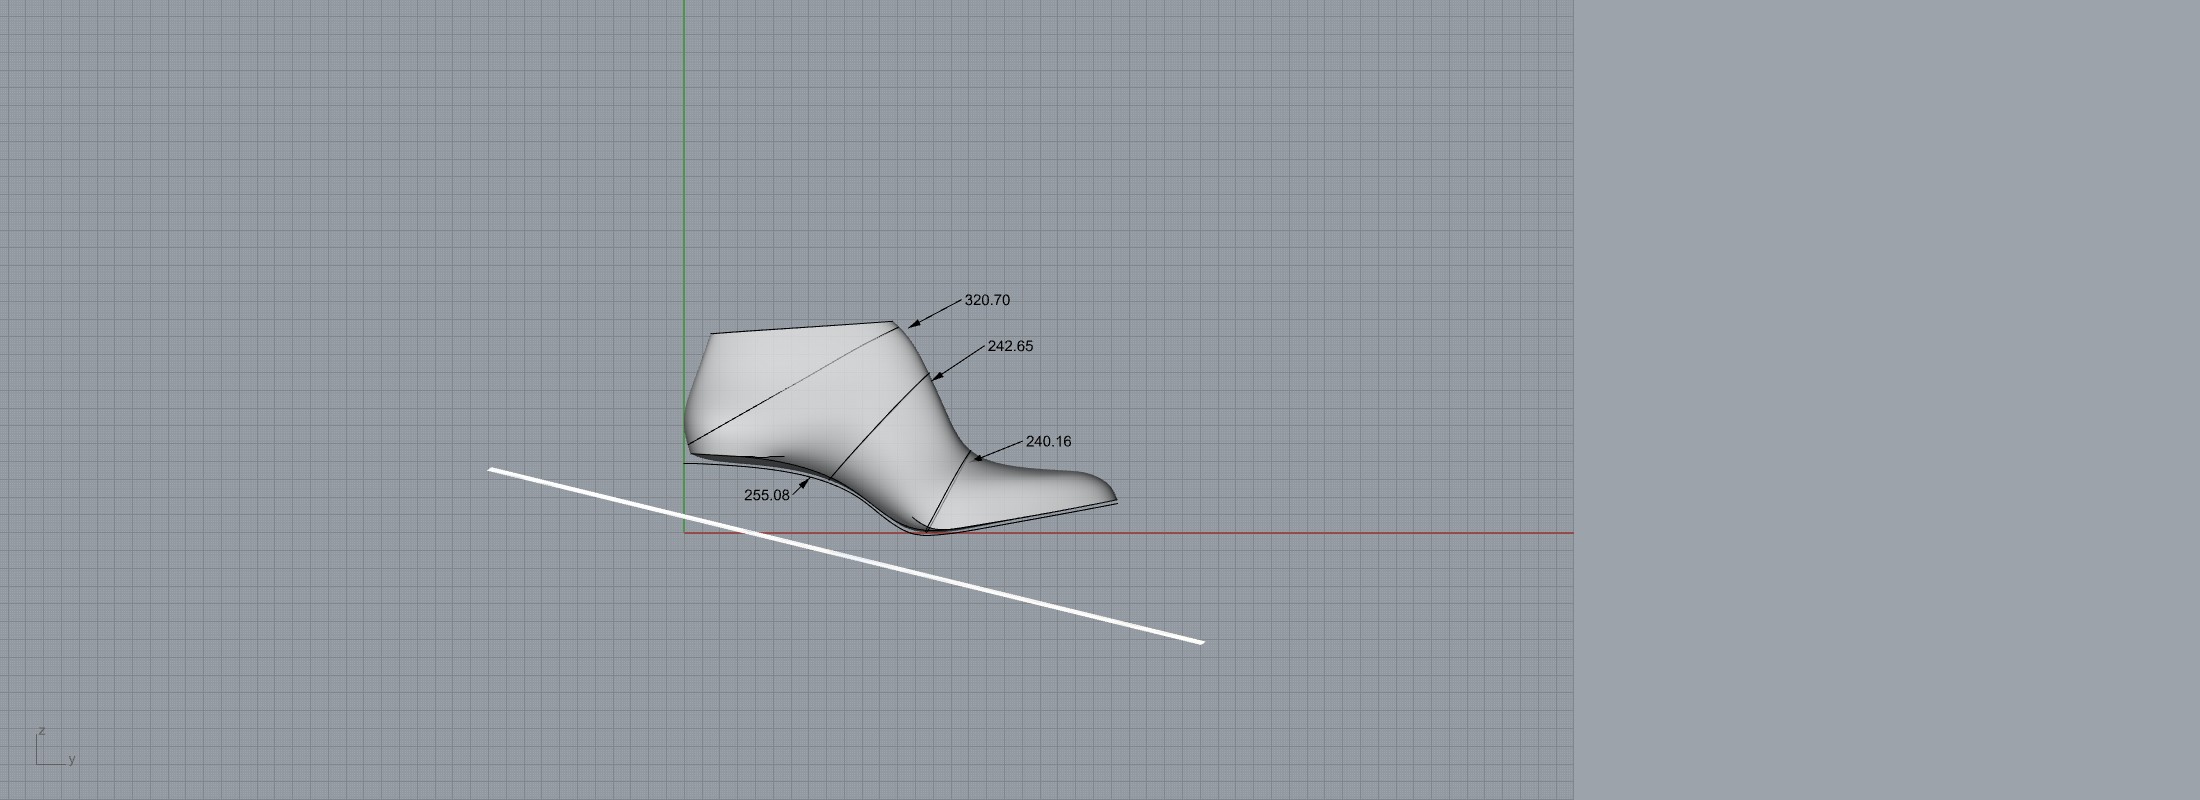Pick the arrowhead of the 240.16 leader

coord(977,459)
